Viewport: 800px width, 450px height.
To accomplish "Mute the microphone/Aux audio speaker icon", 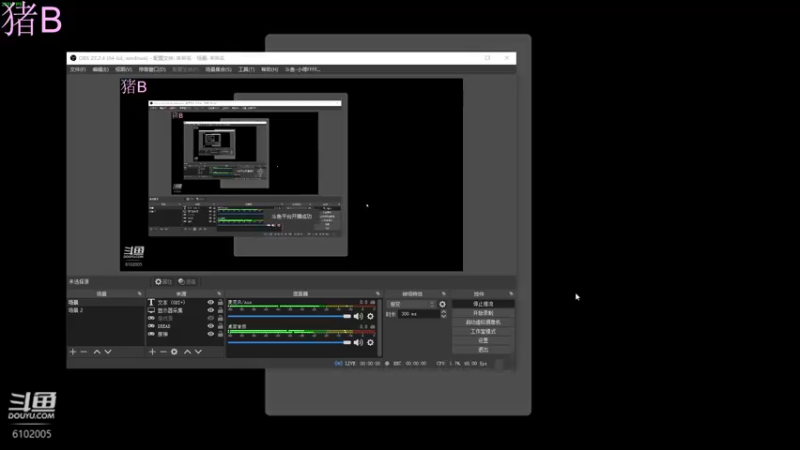I will [358, 316].
